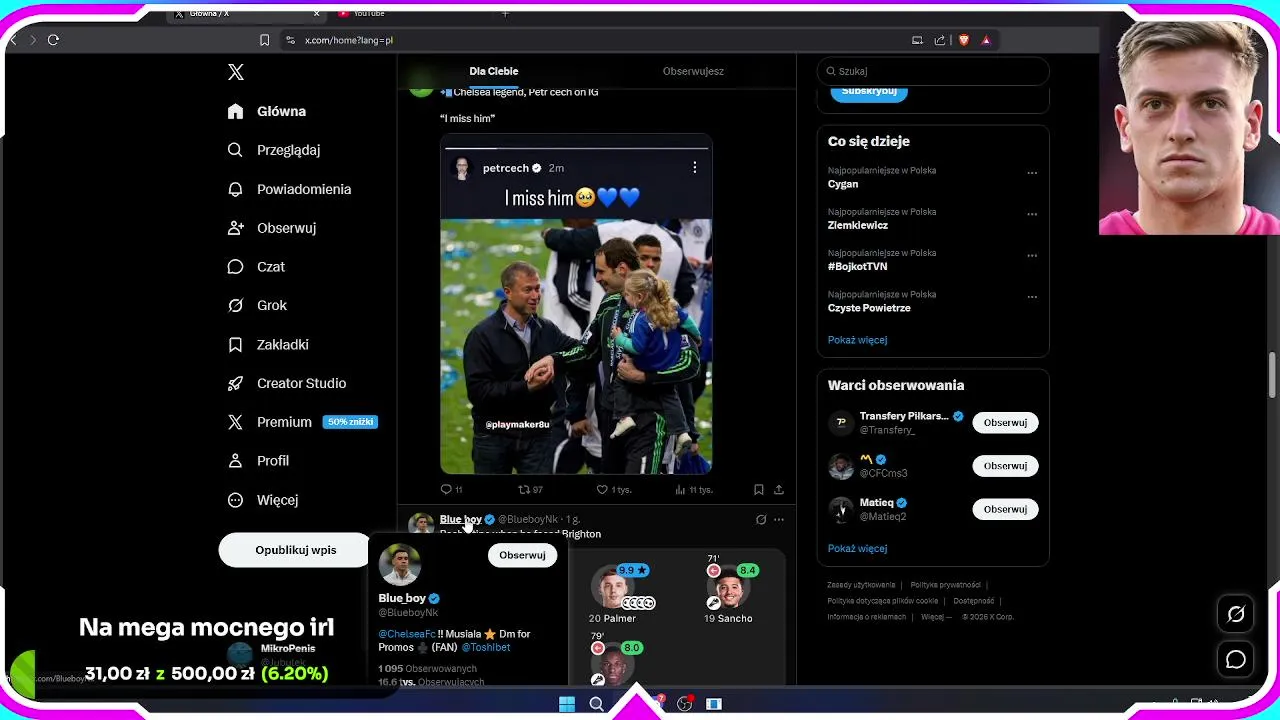The image size is (1280, 720).
Task: View analytics of the Petr Cech post
Action: click(x=693, y=490)
